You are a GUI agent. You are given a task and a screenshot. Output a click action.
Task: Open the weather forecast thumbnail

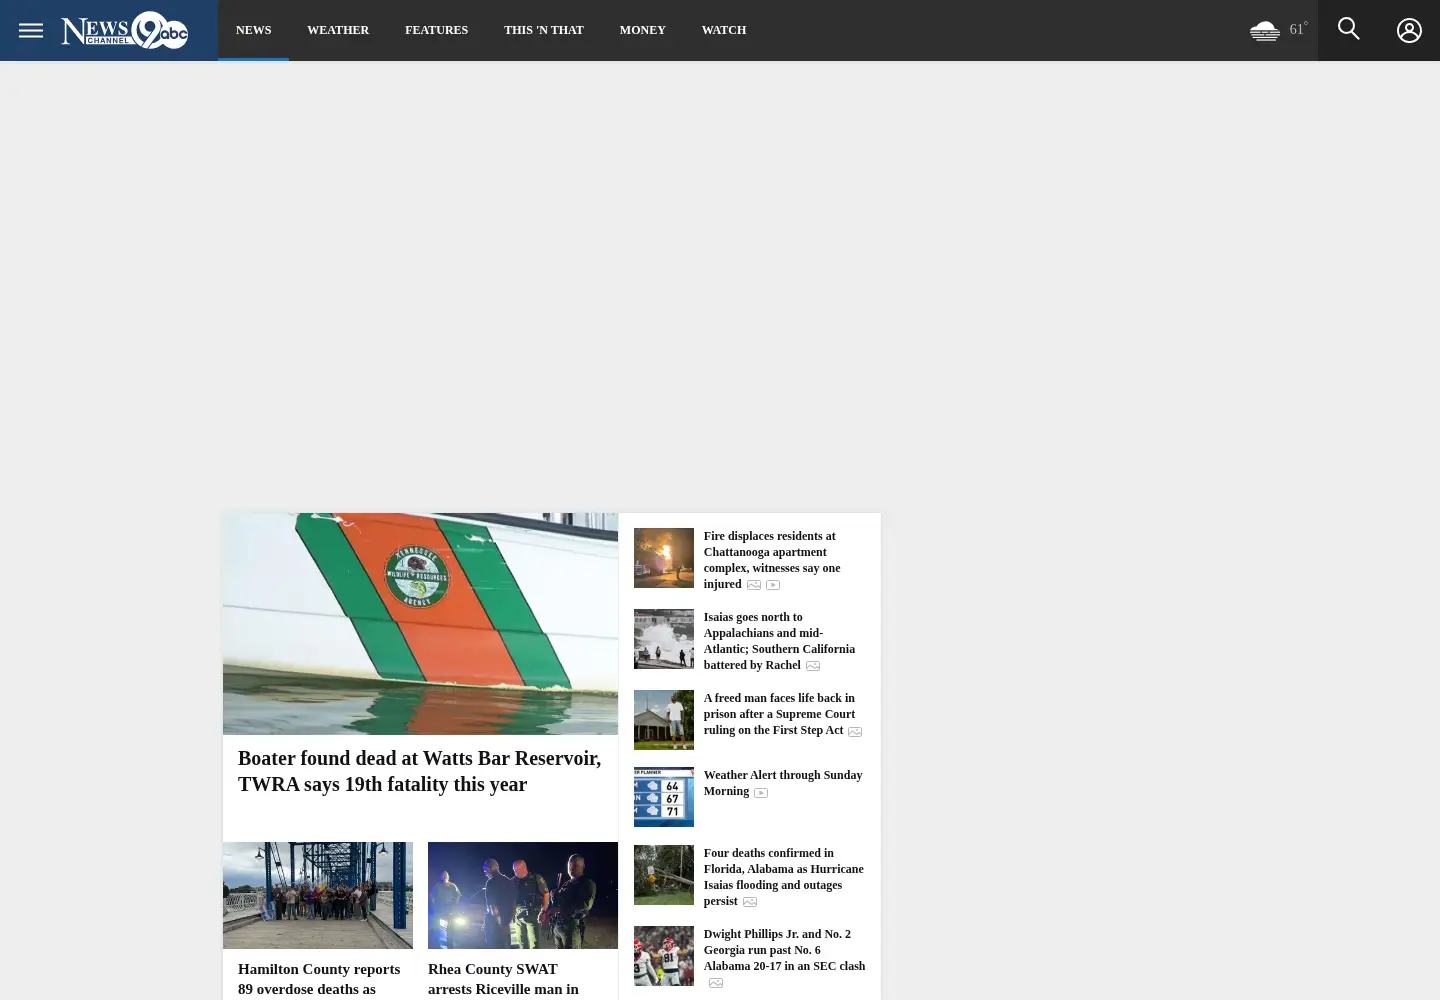(x=663, y=797)
